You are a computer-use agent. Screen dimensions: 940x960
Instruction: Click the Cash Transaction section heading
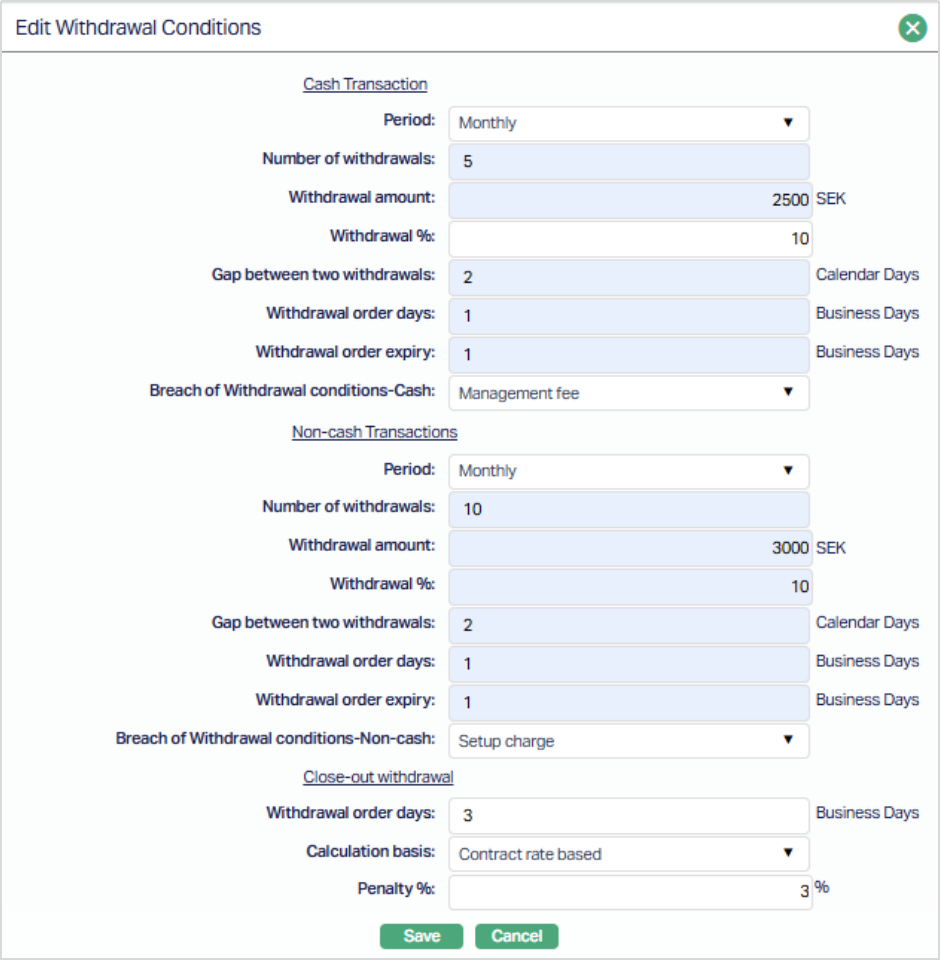[365, 85]
